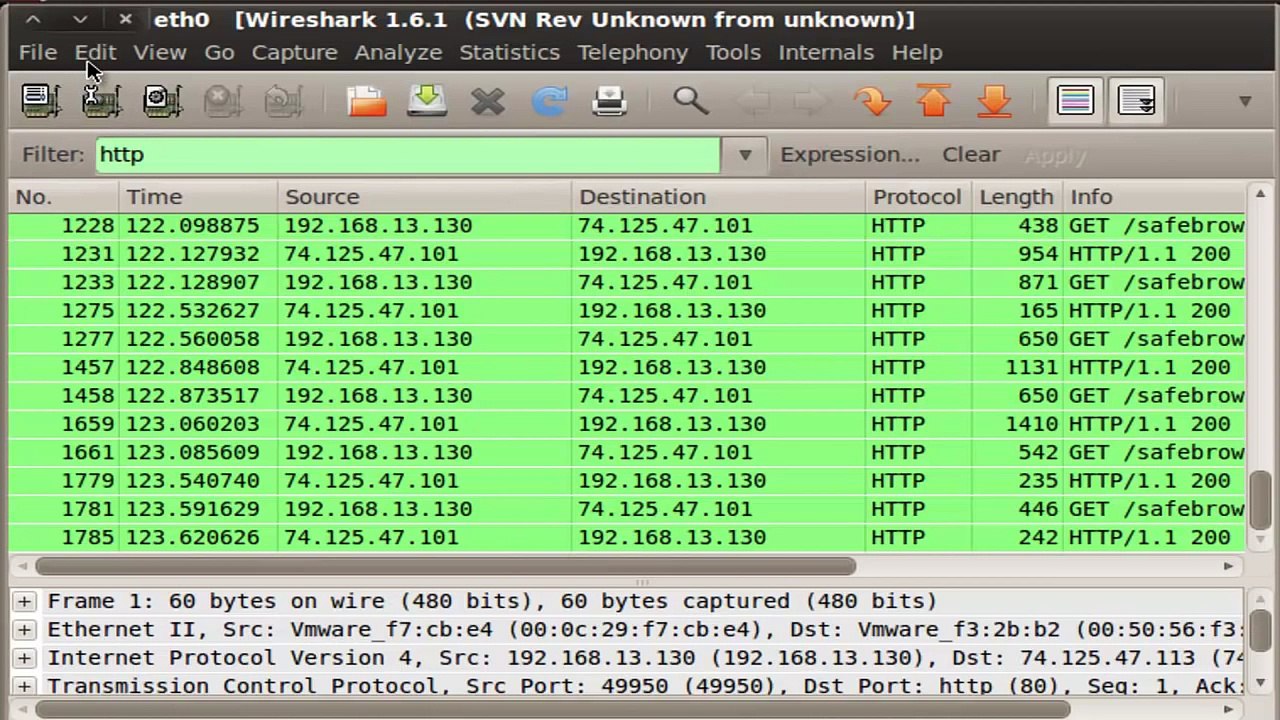Select packet number 1457
The image size is (1280, 720).
[628, 367]
